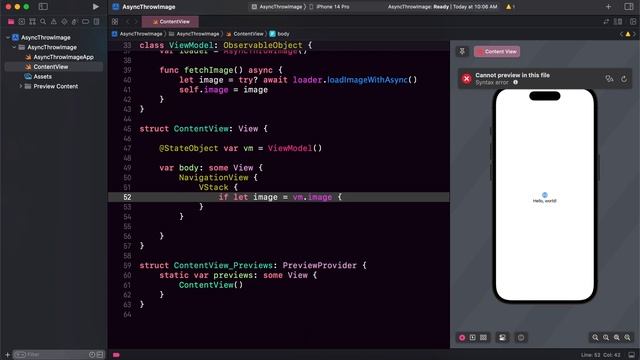Select the ContentView editor tab

click(x=171, y=21)
